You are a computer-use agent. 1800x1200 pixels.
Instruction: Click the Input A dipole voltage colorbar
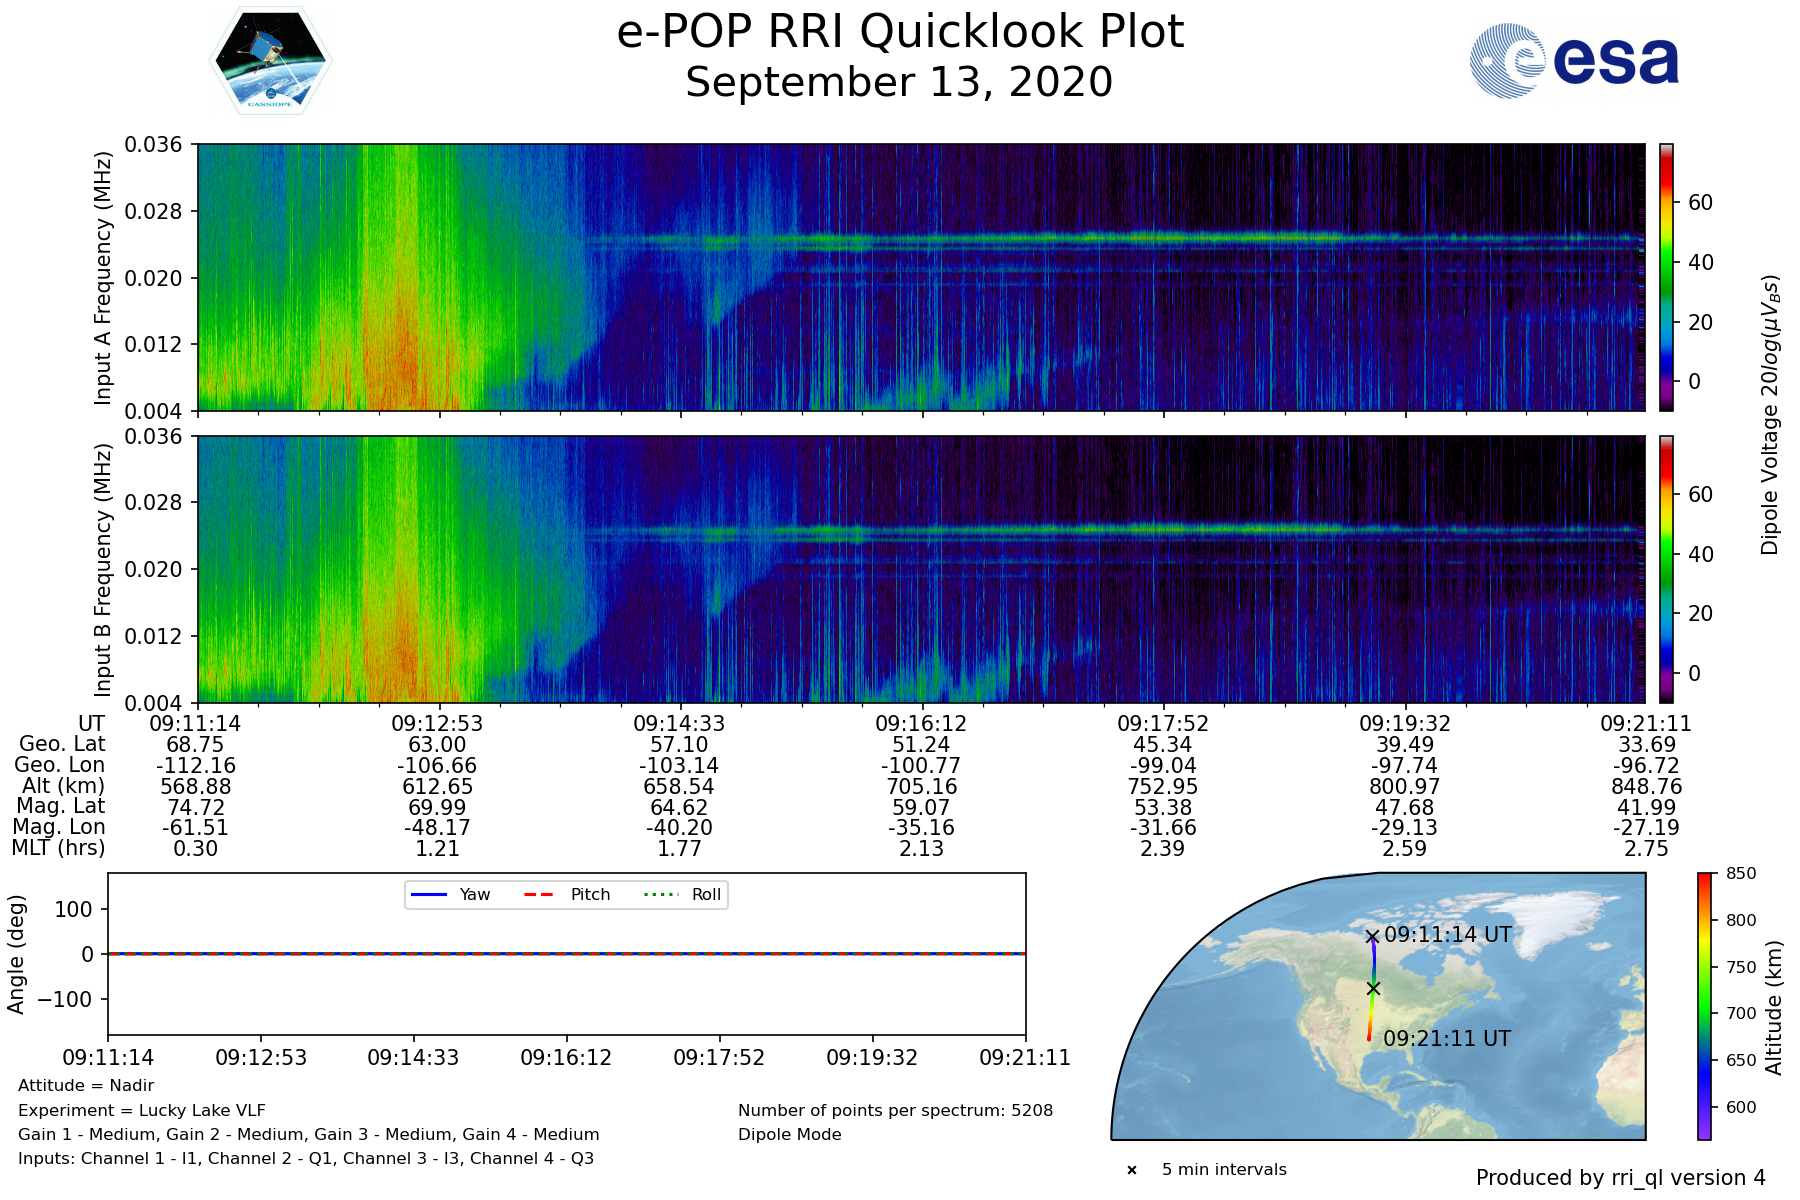(x=1666, y=277)
